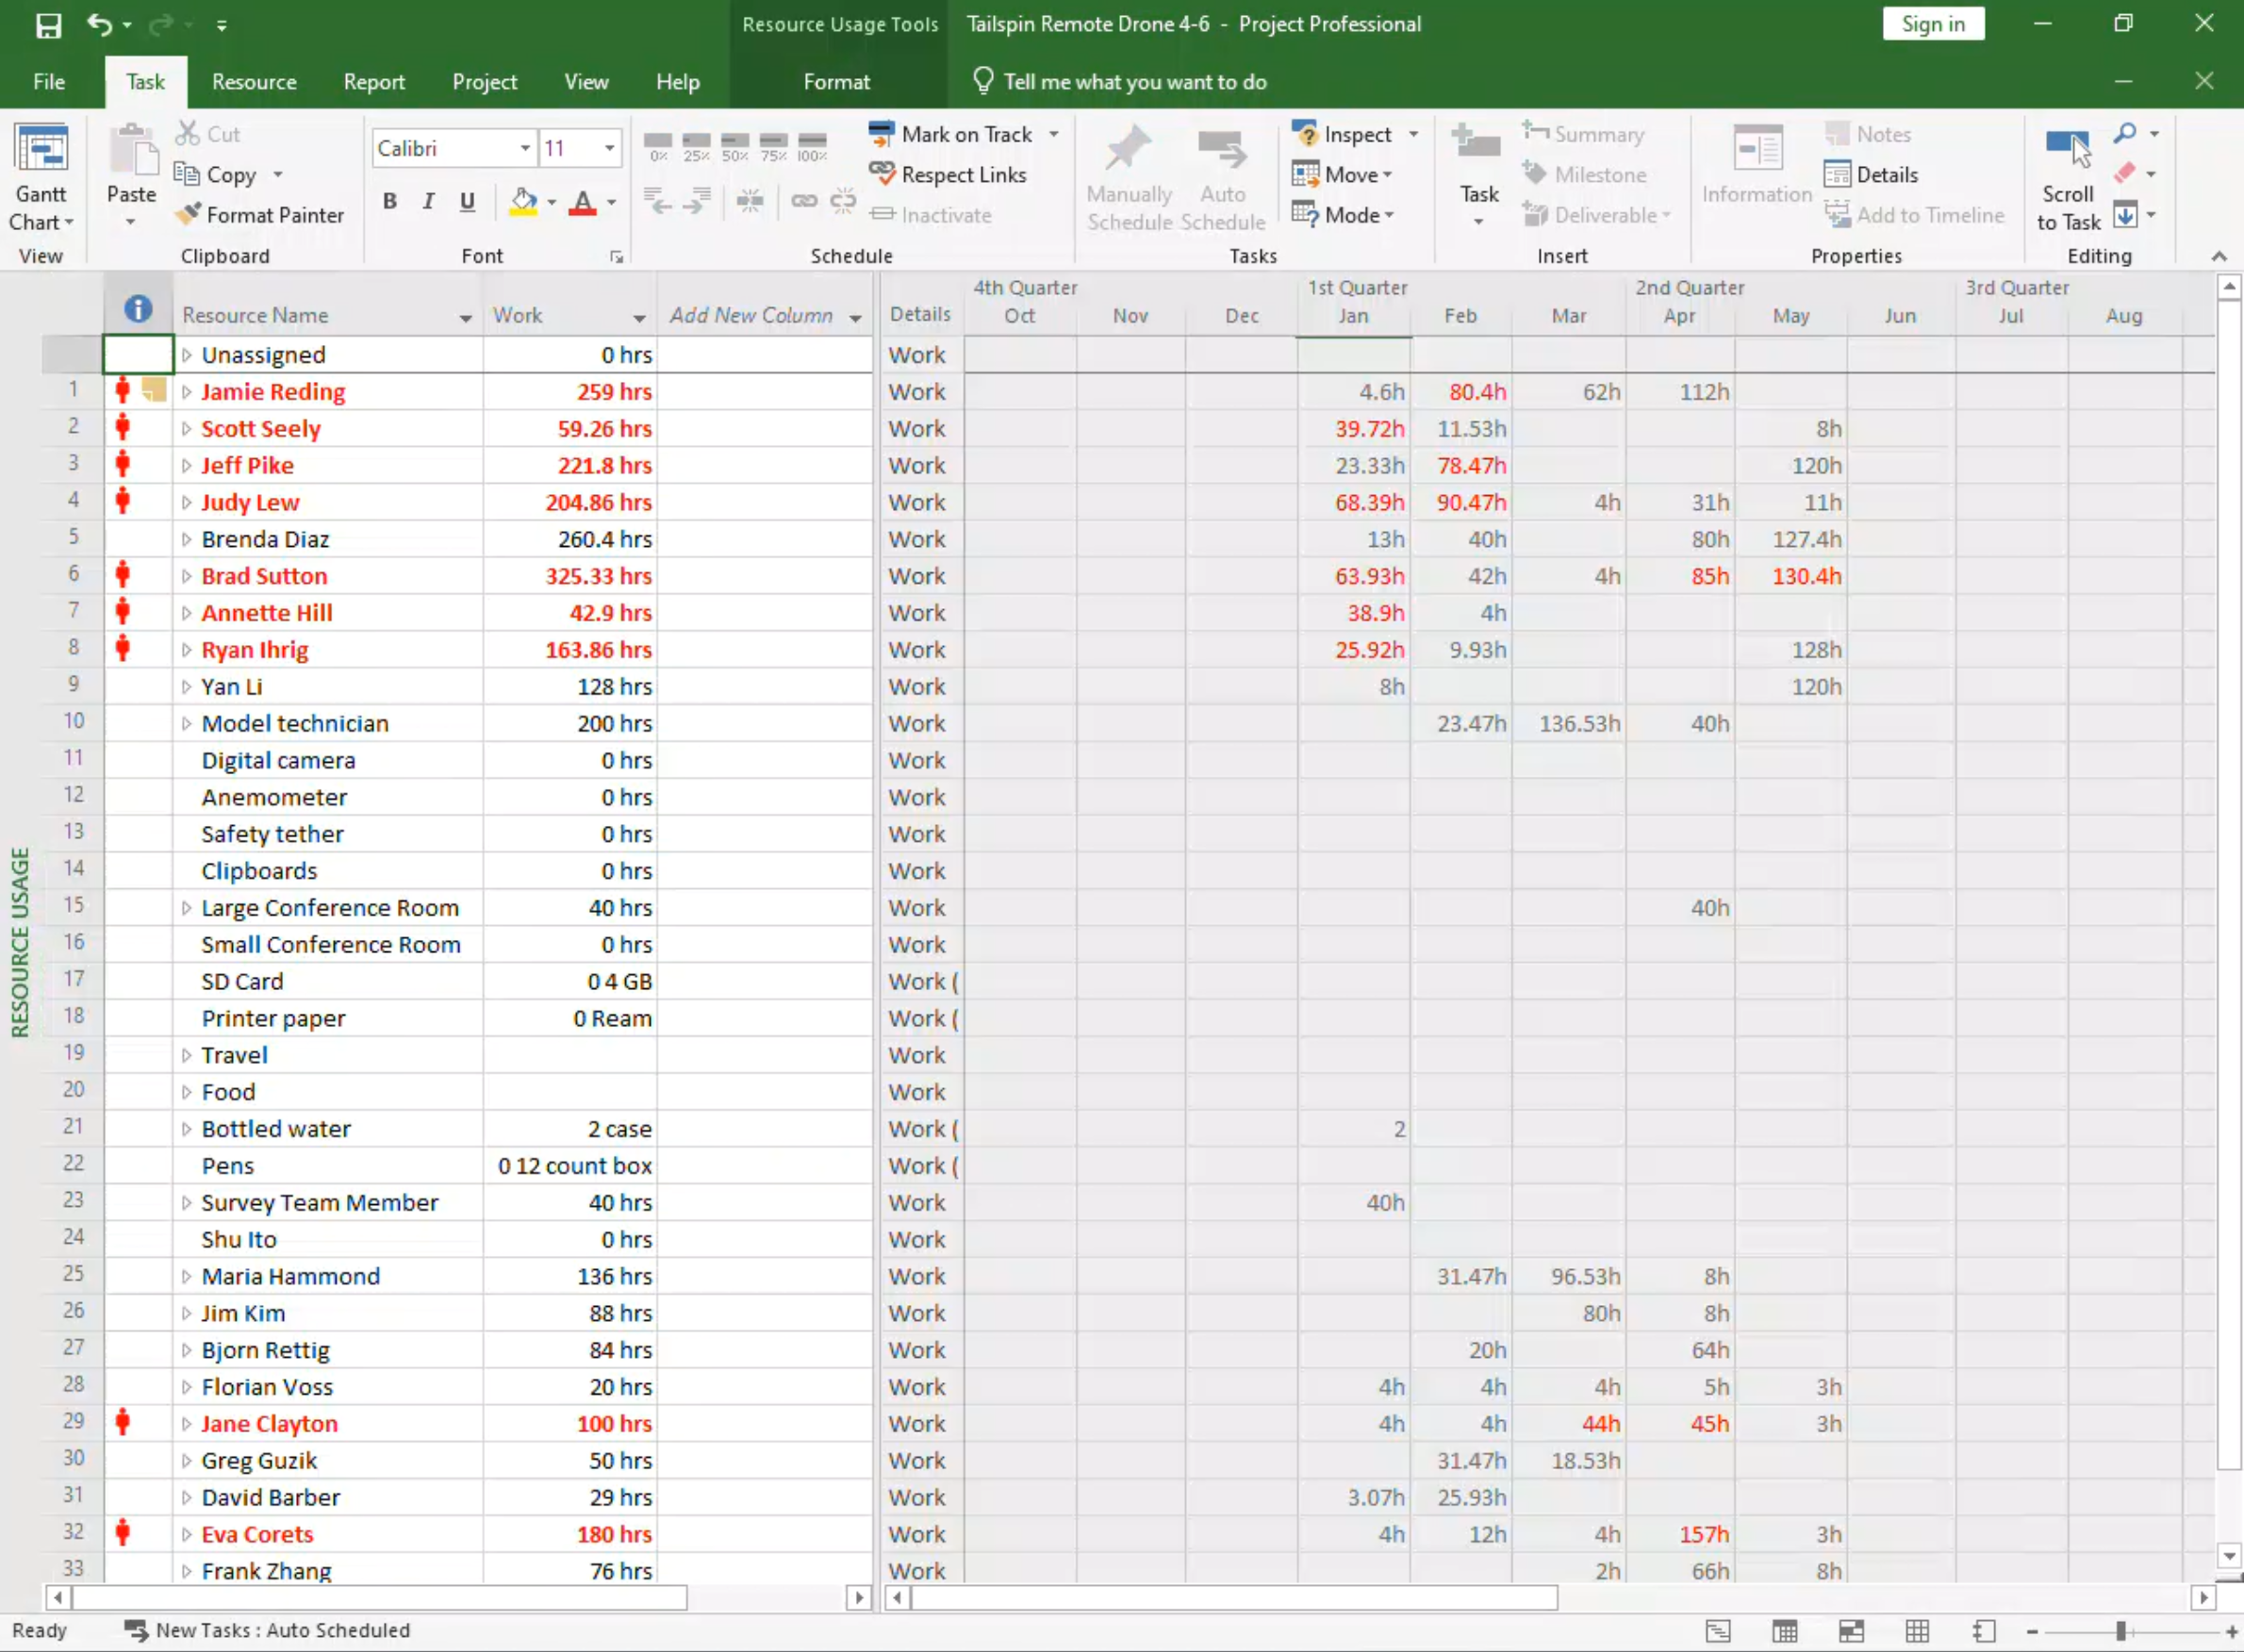Expand the Jamie Reding resource row
Image resolution: width=2244 pixels, height=1652 pixels.
point(186,392)
